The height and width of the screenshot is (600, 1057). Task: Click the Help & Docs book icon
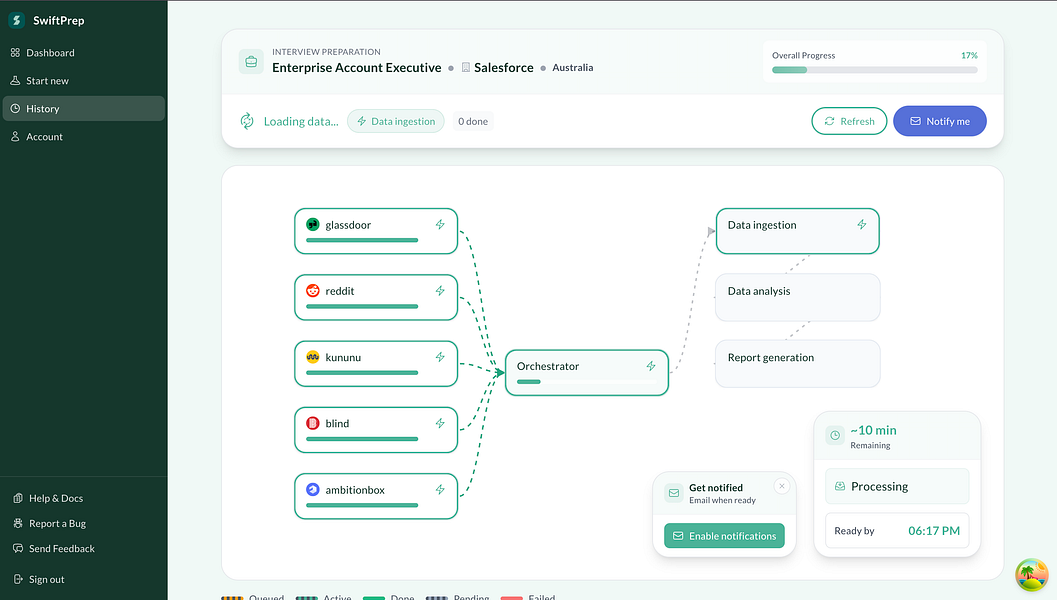click(x=18, y=498)
